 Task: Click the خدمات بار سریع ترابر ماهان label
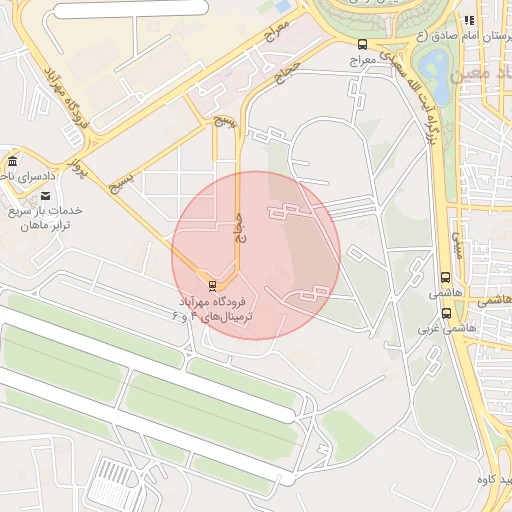(x=45, y=218)
